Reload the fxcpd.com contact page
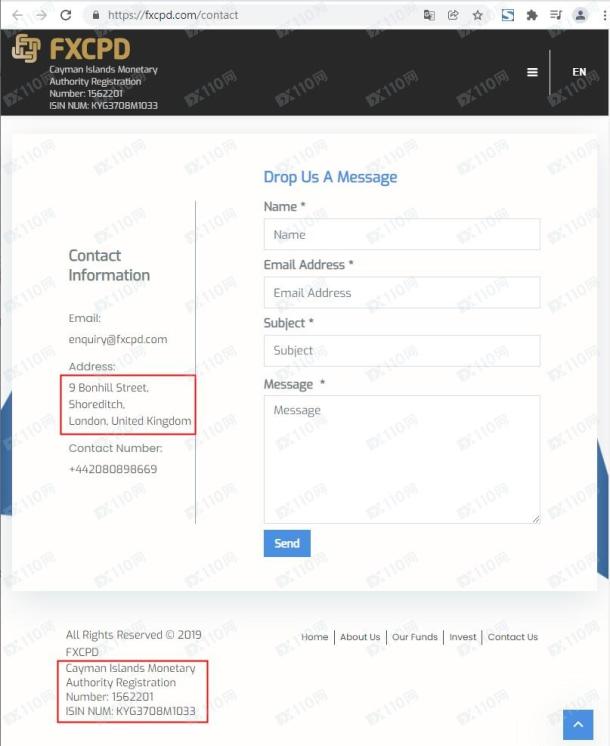 coord(66,15)
